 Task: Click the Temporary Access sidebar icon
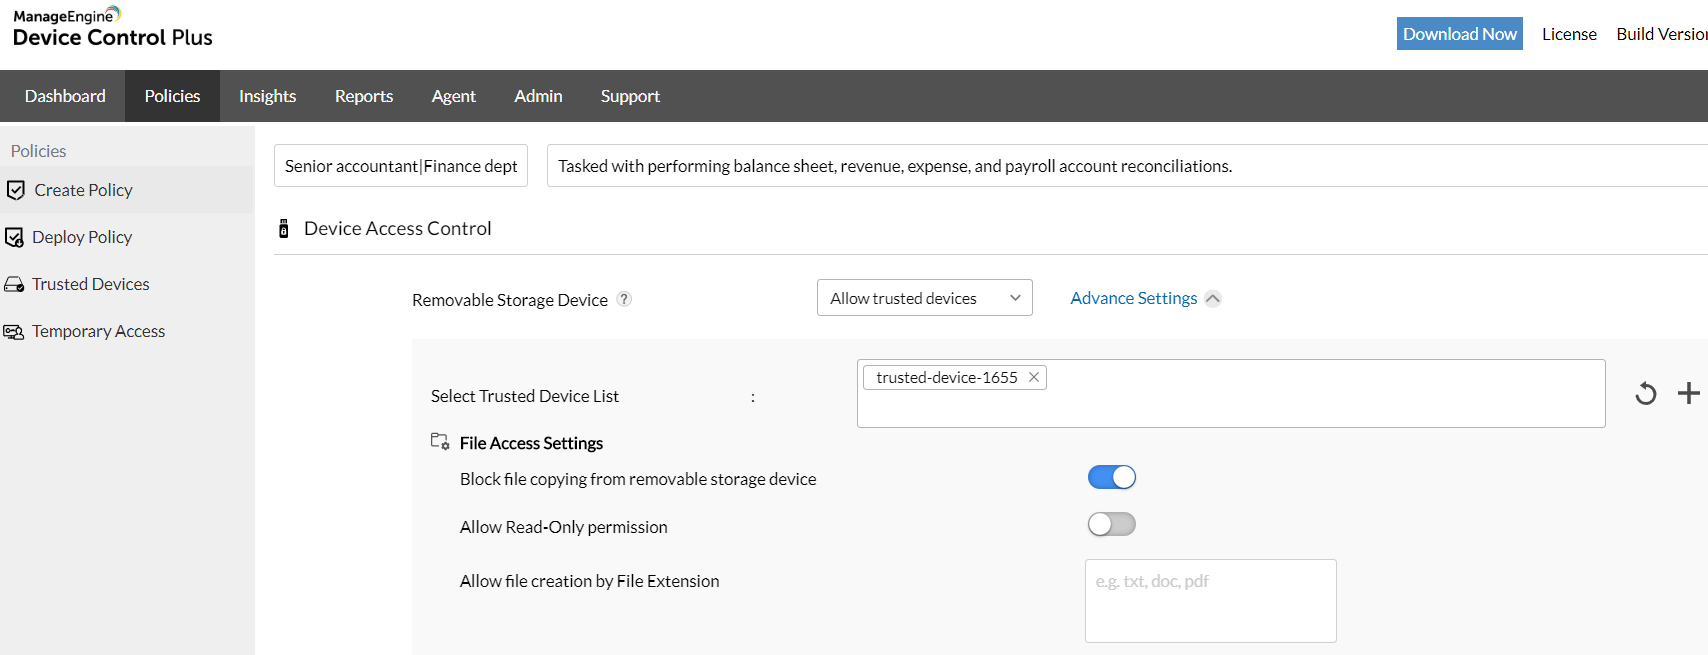pos(14,331)
